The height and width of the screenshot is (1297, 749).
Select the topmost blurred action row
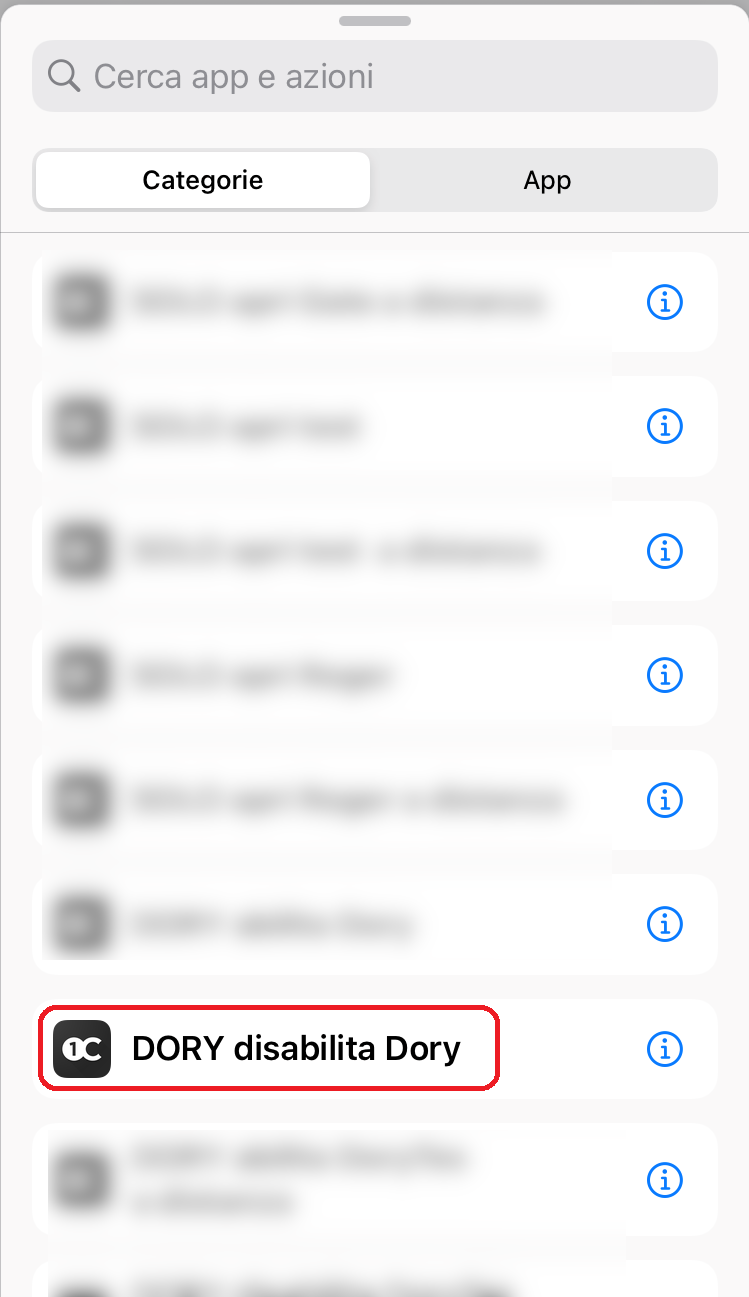(x=374, y=301)
